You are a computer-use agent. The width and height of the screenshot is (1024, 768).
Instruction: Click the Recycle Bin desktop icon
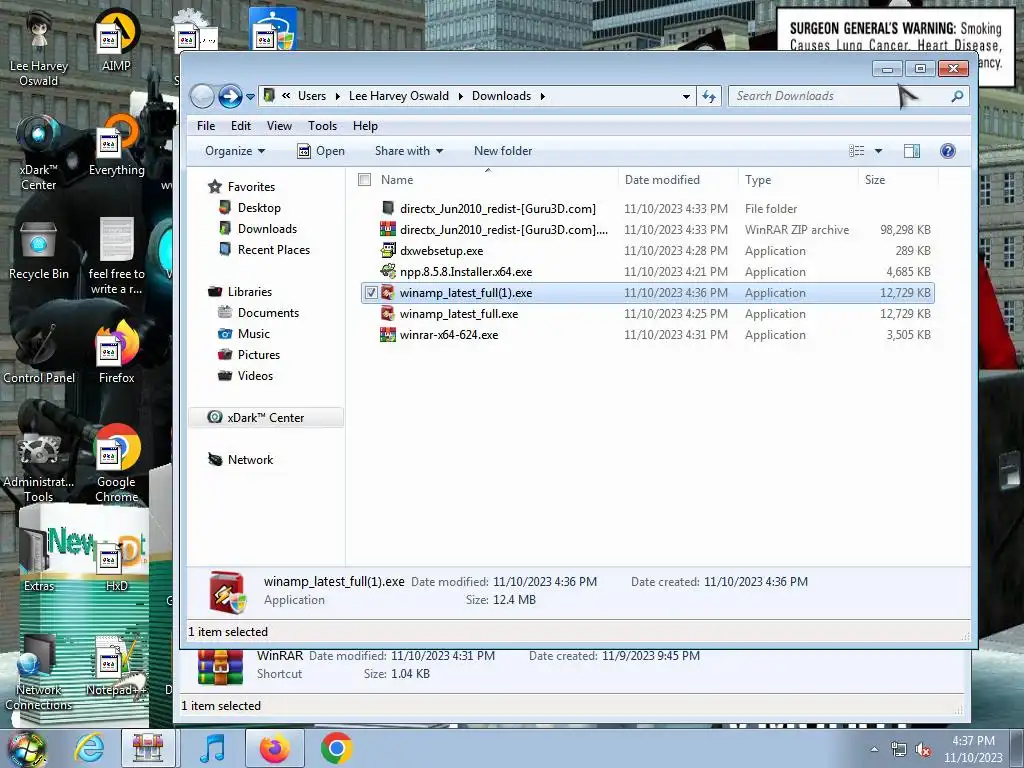point(39,251)
